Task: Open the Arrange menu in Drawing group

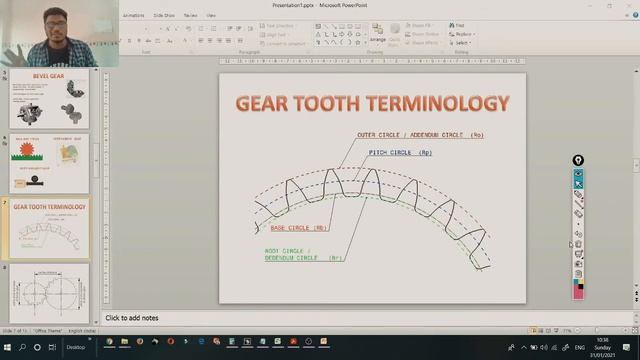Action: (x=378, y=33)
